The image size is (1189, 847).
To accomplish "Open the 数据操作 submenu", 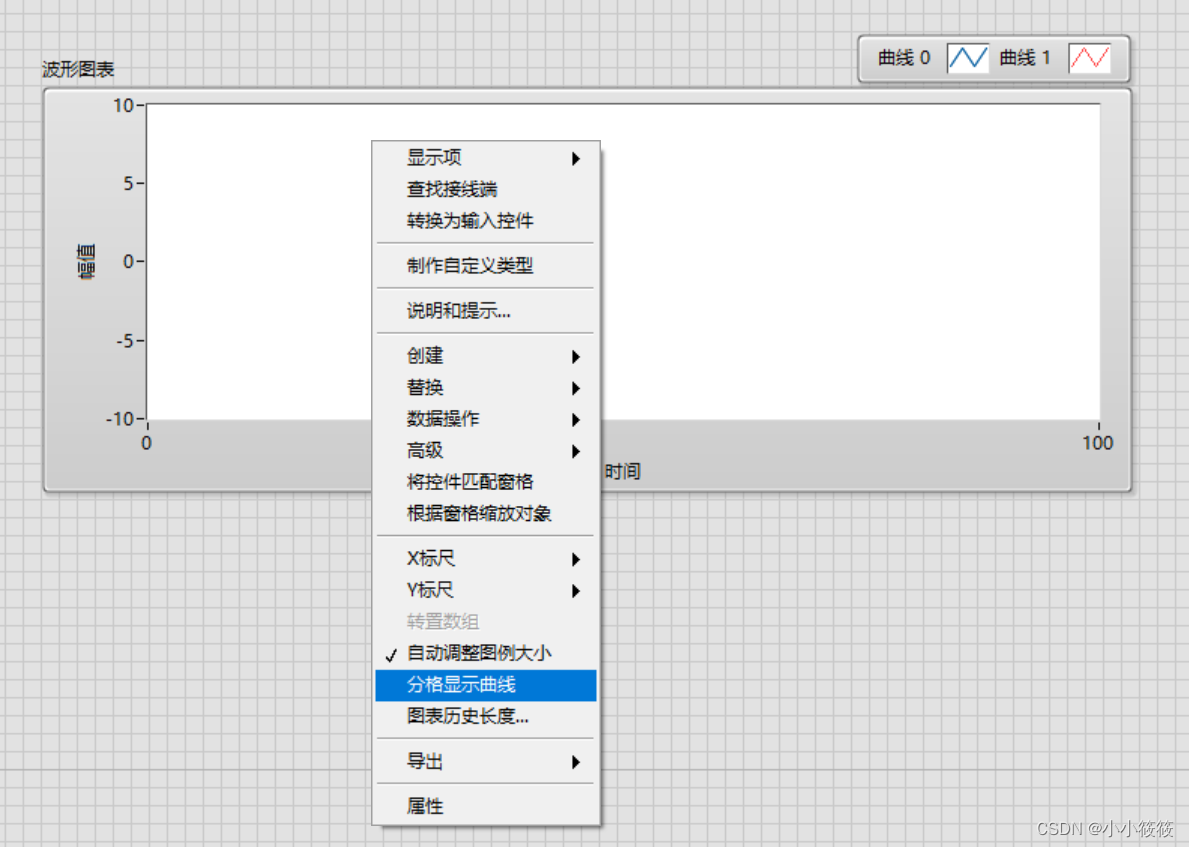I will tap(442, 420).
